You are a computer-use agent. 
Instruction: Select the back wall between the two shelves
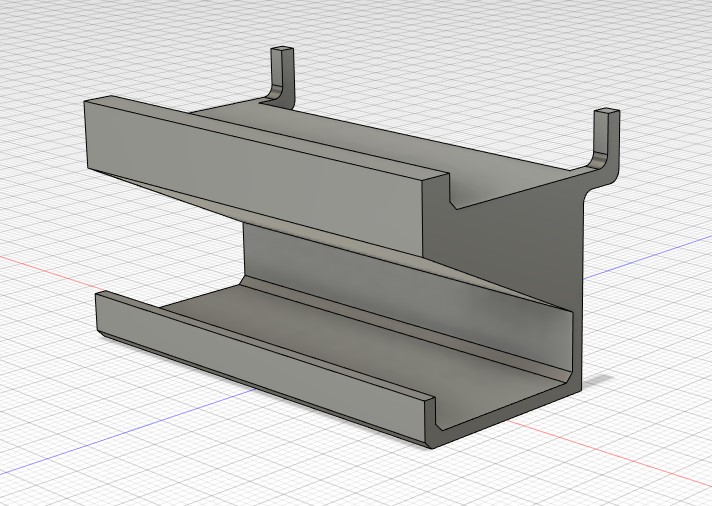click(x=300, y=255)
